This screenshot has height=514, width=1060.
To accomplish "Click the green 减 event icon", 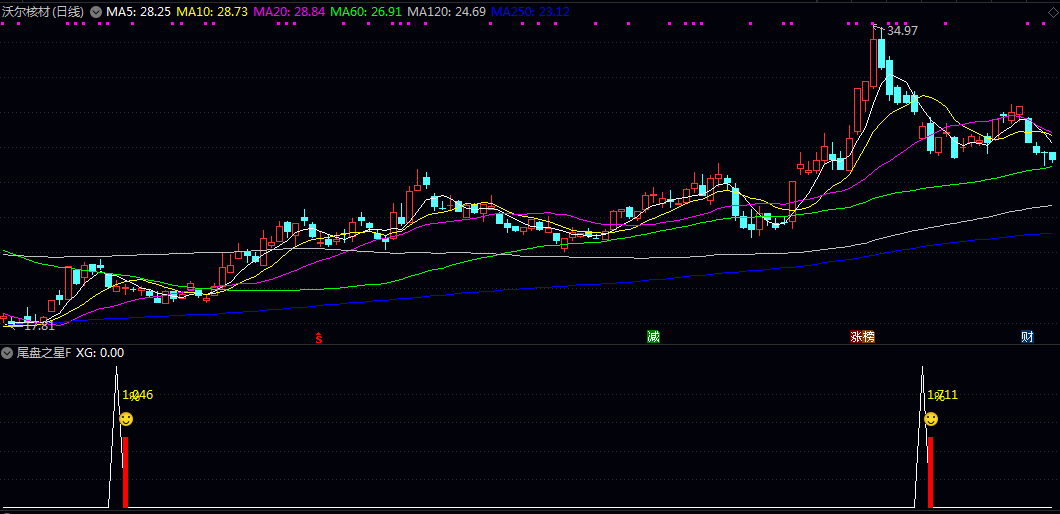I will tap(654, 337).
